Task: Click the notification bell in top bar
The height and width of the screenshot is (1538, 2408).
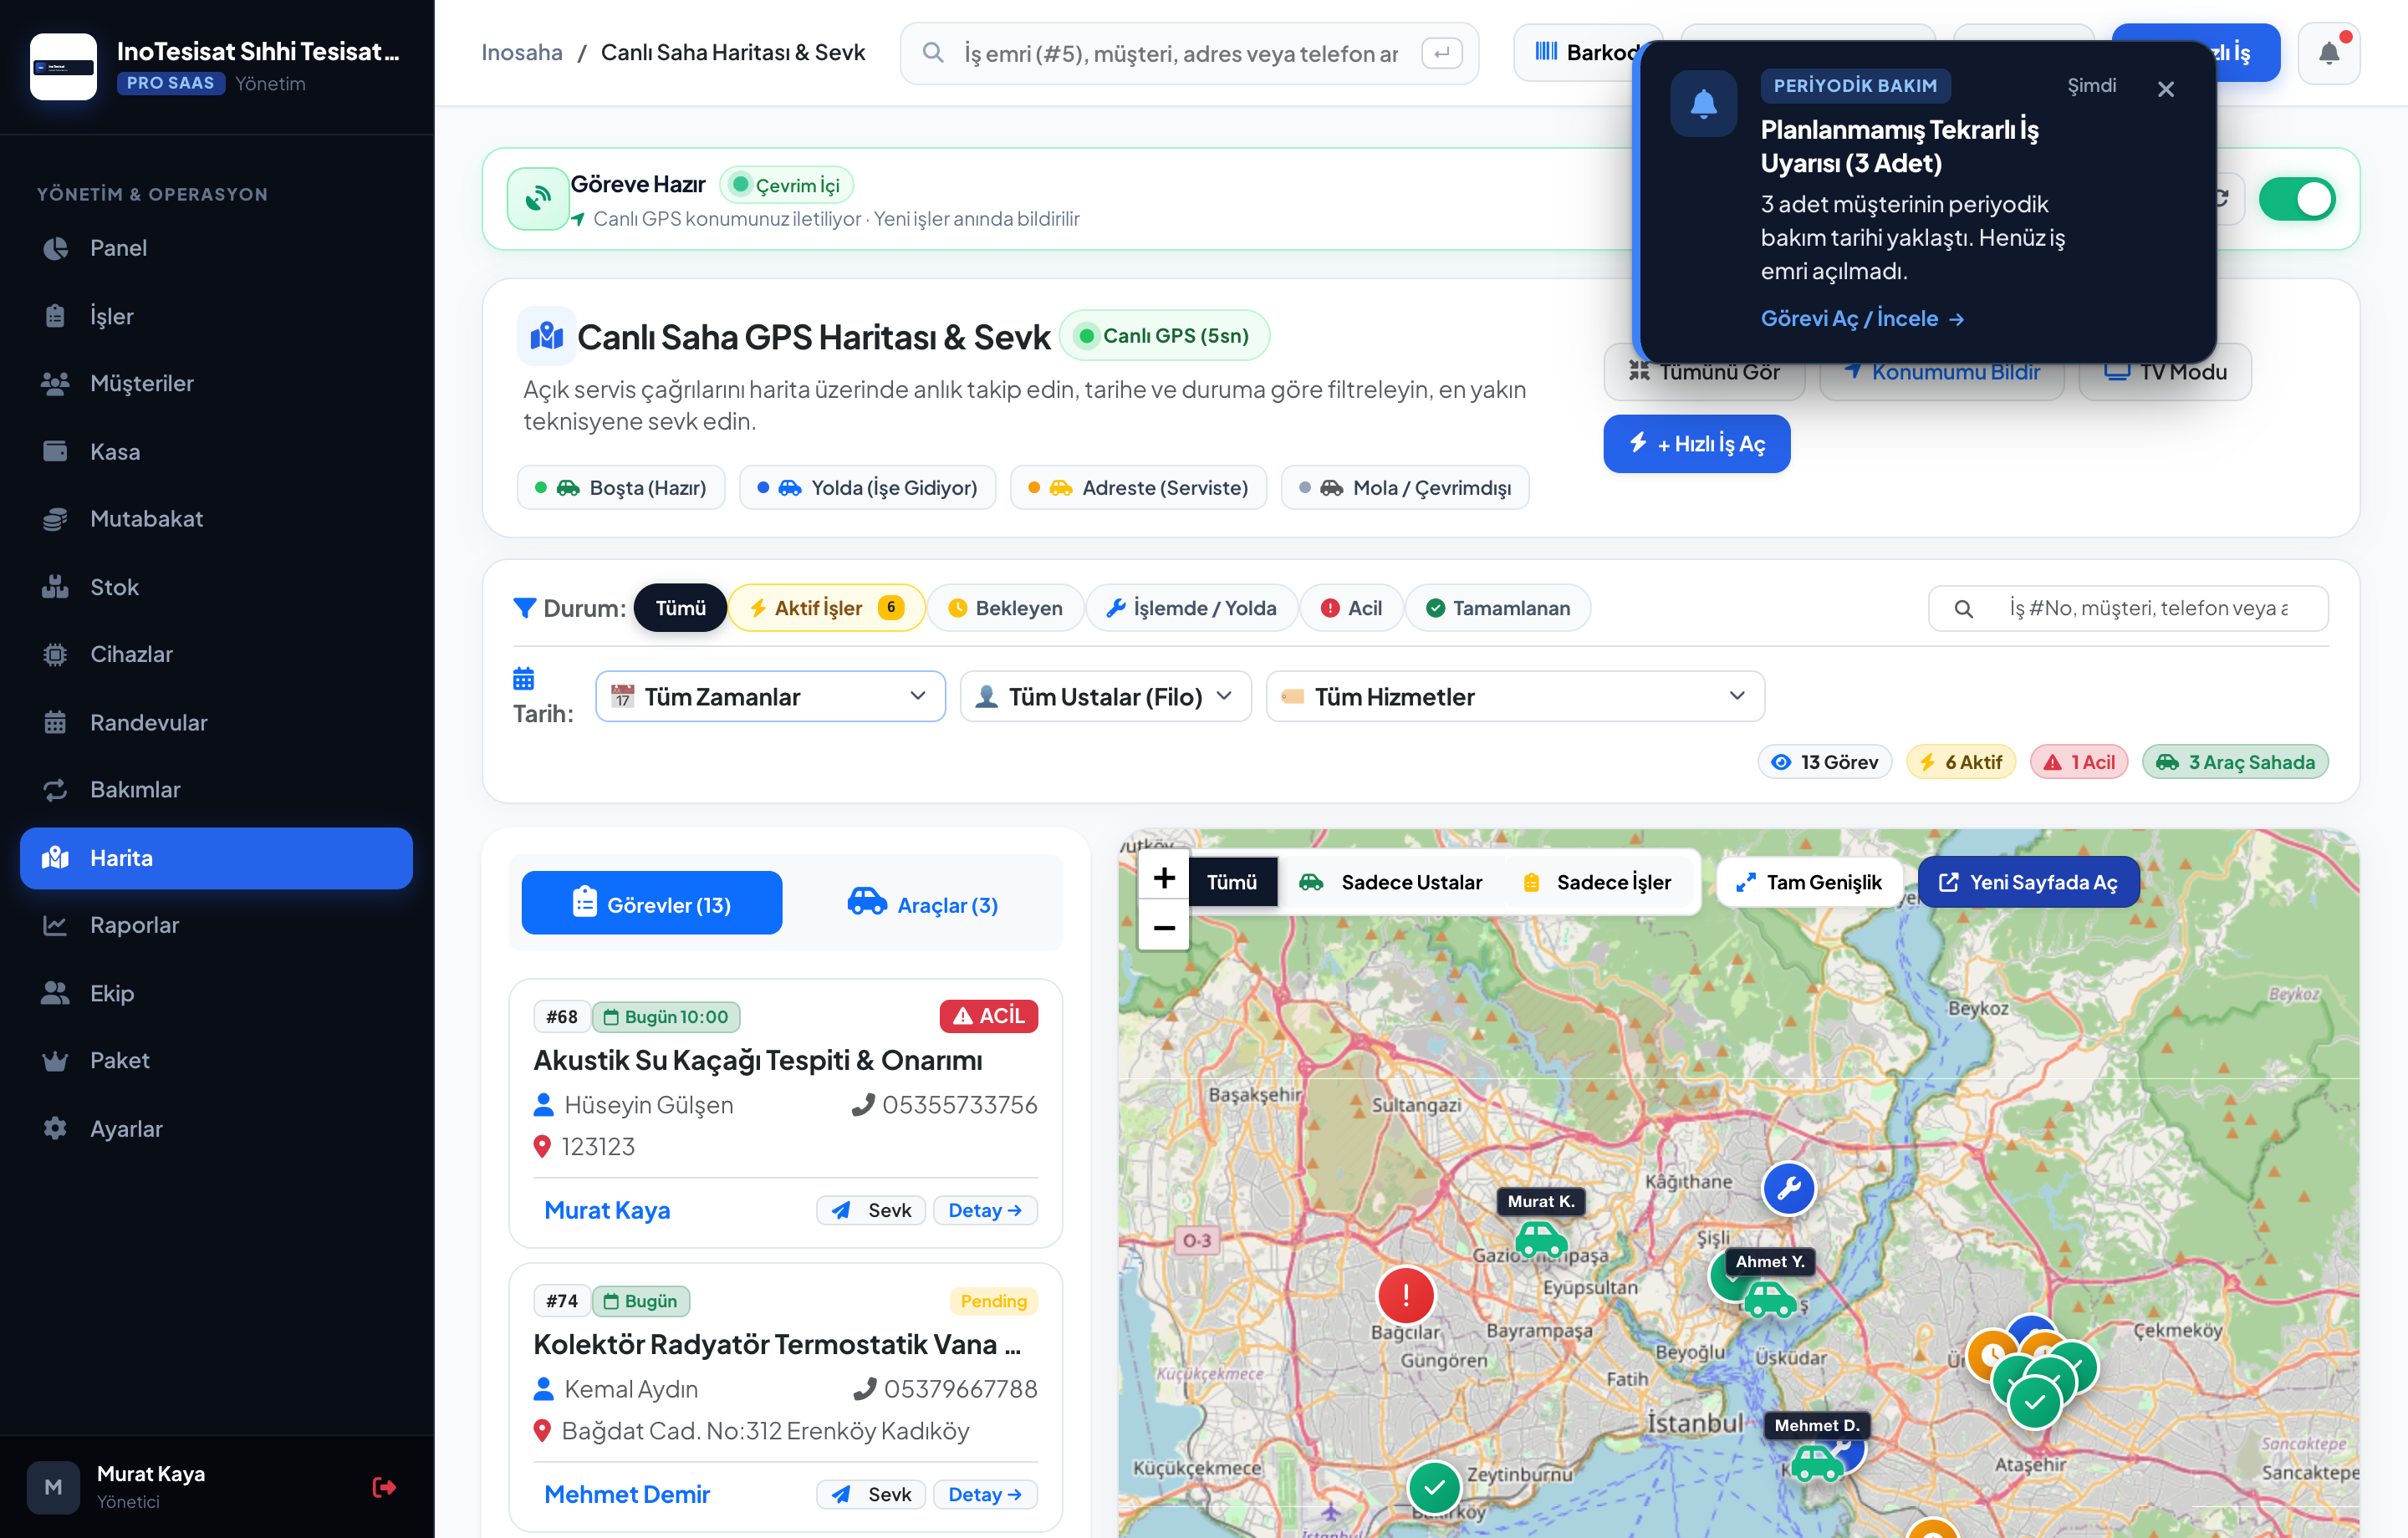Action: click(2328, 53)
